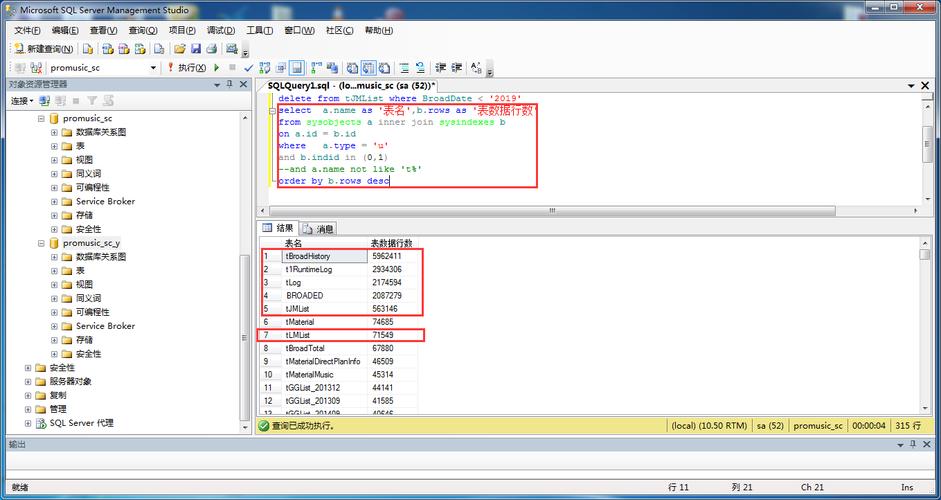
Task: Switch to the 消息 tab
Action: (x=319, y=228)
